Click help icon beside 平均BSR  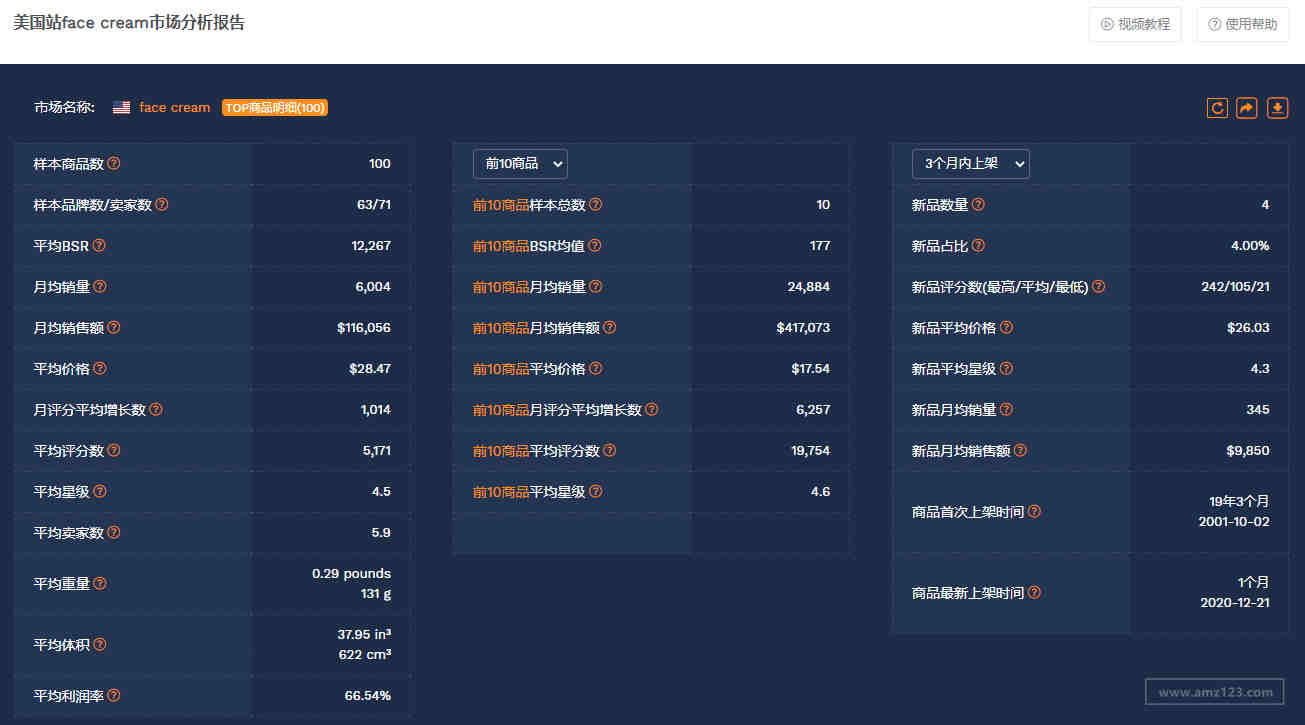99,246
